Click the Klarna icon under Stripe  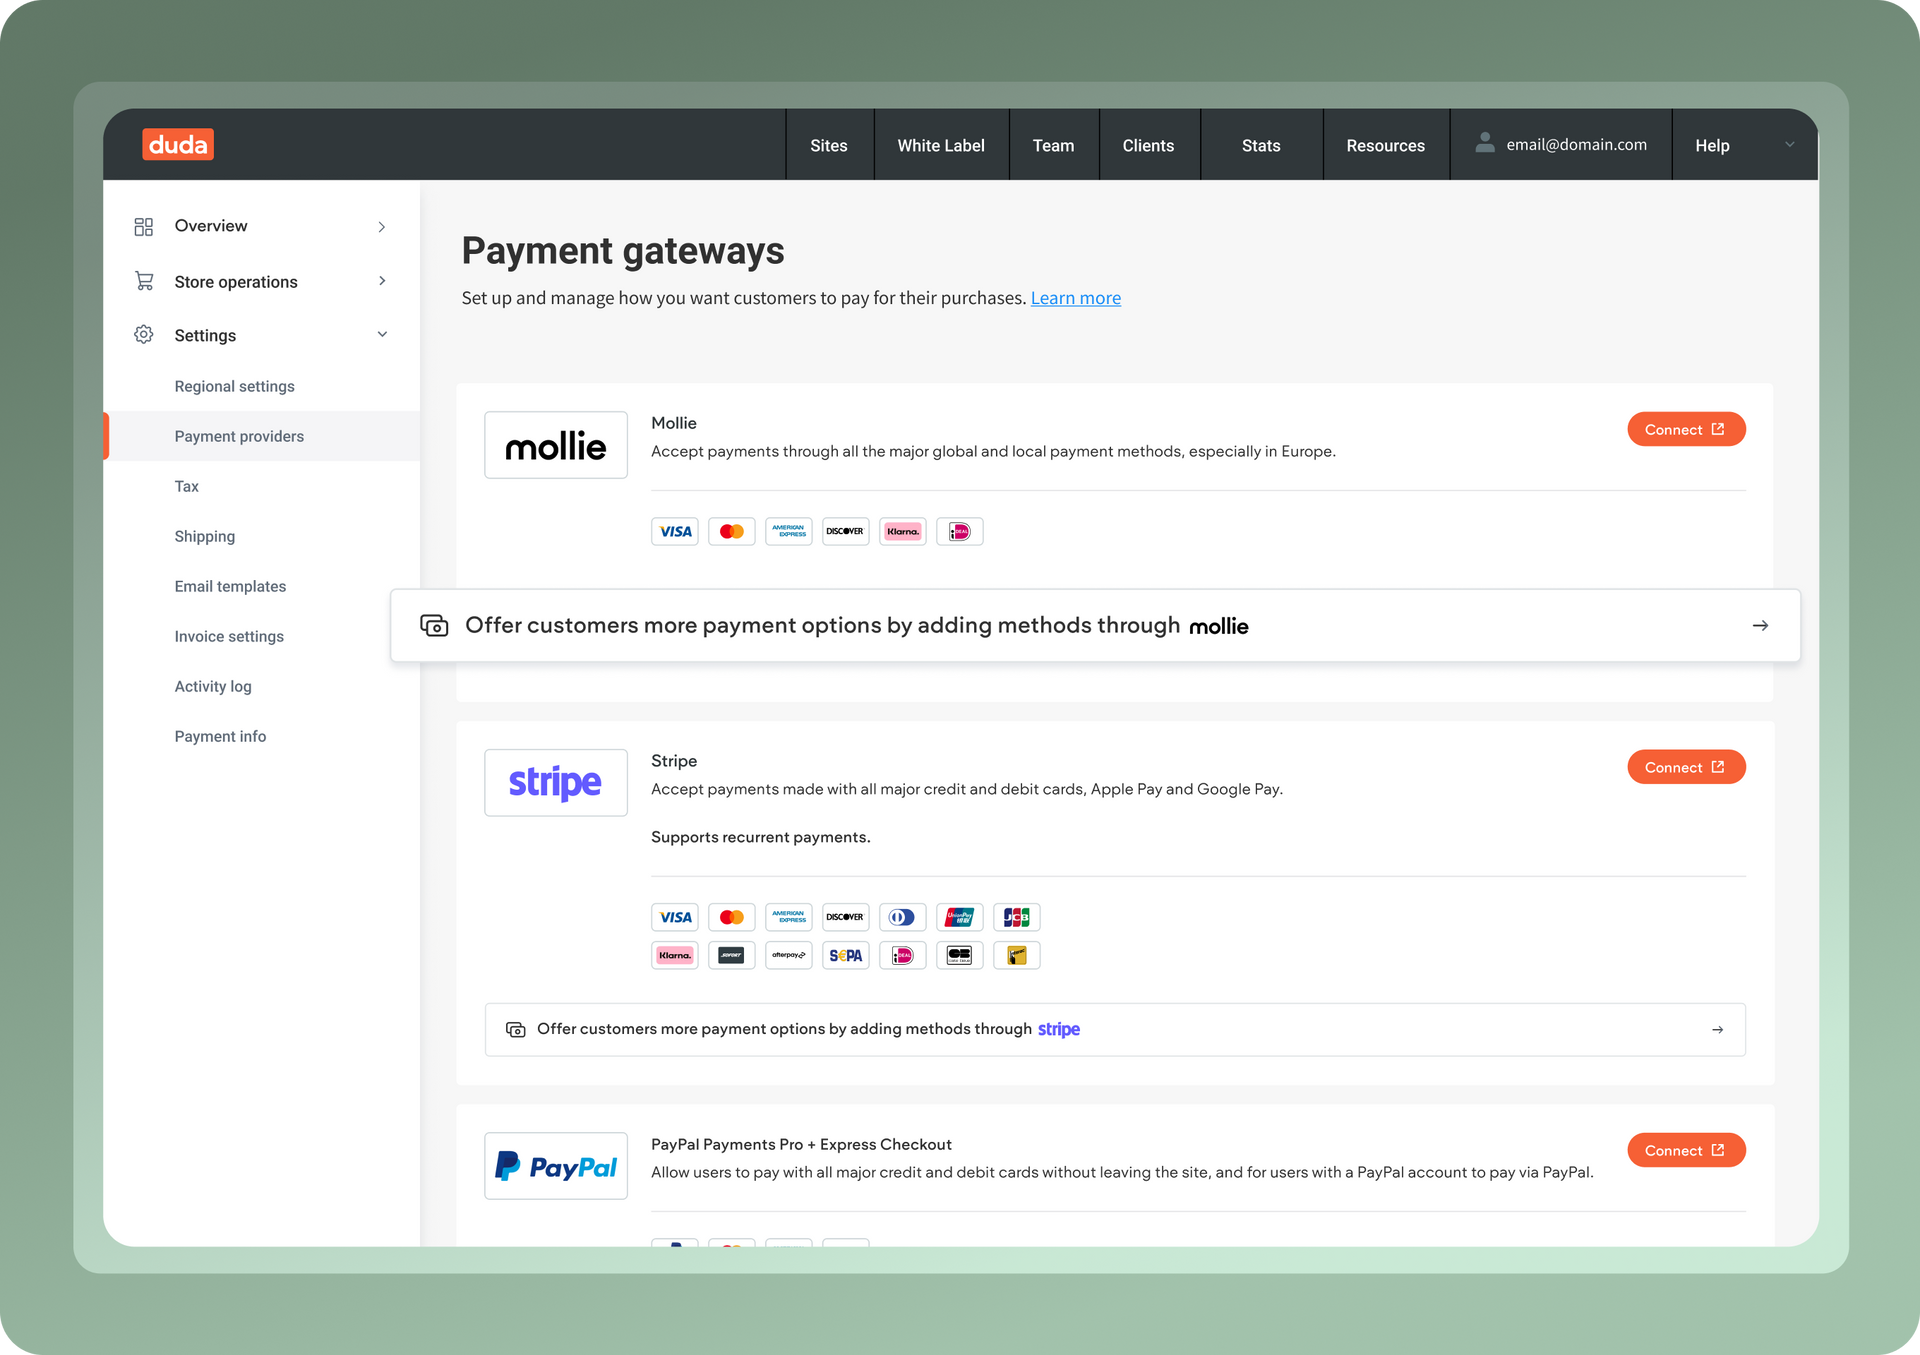[675, 955]
